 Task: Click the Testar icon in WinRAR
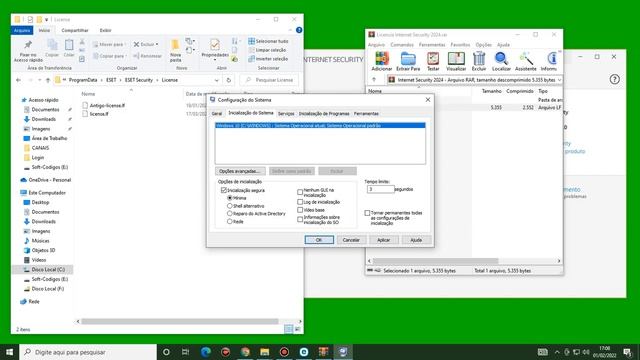(433, 59)
